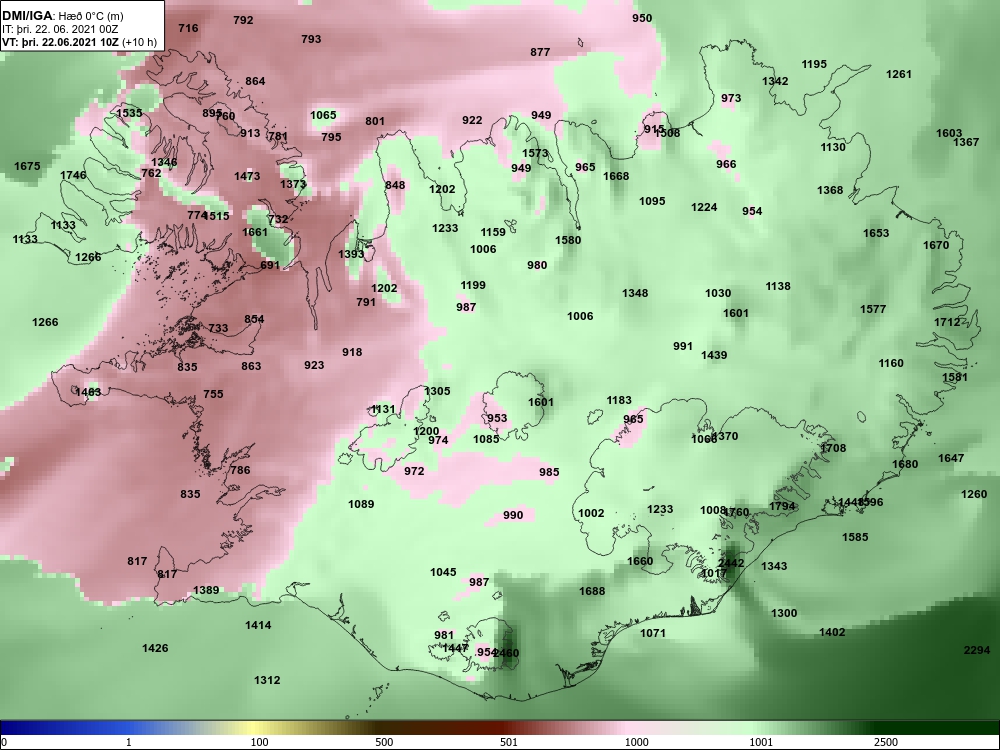Select the peak value 2442
Image resolution: width=1000 pixels, height=750 pixels.
tap(731, 563)
